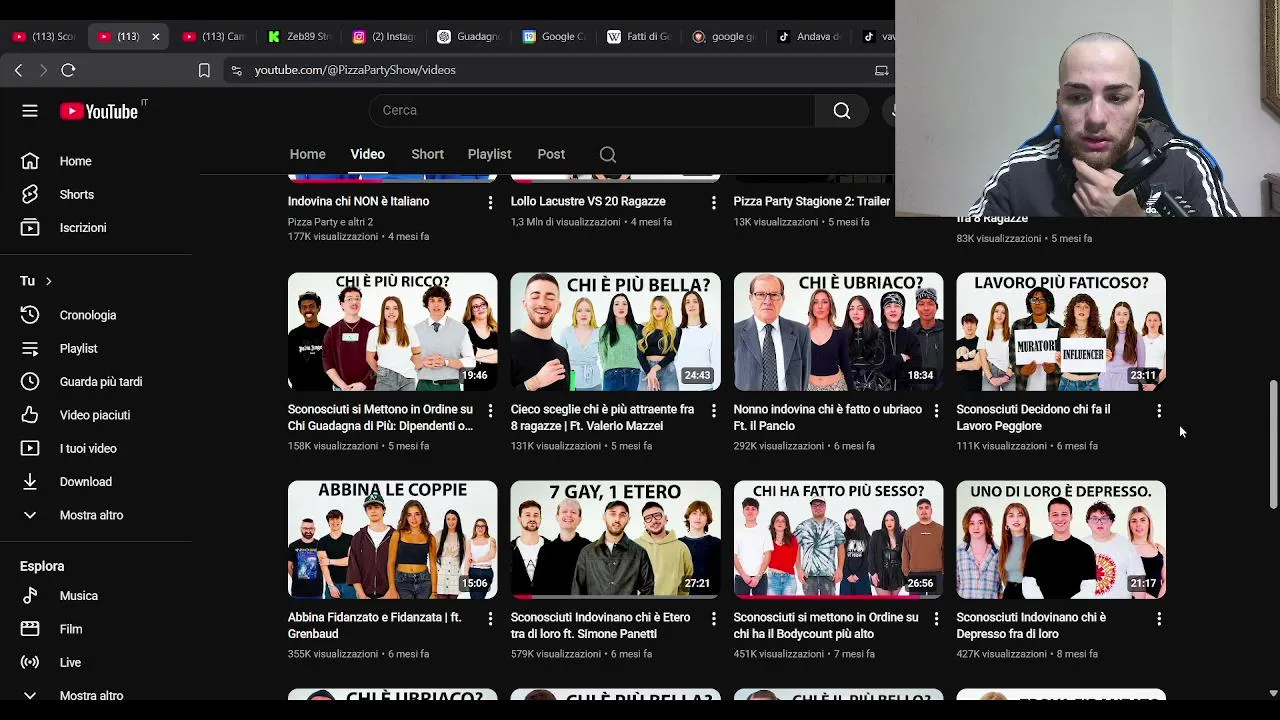The height and width of the screenshot is (720, 1280).
Task: Open the CHI HA FATTO PIÙ SESSO thumbnail
Action: coord(838,539)
